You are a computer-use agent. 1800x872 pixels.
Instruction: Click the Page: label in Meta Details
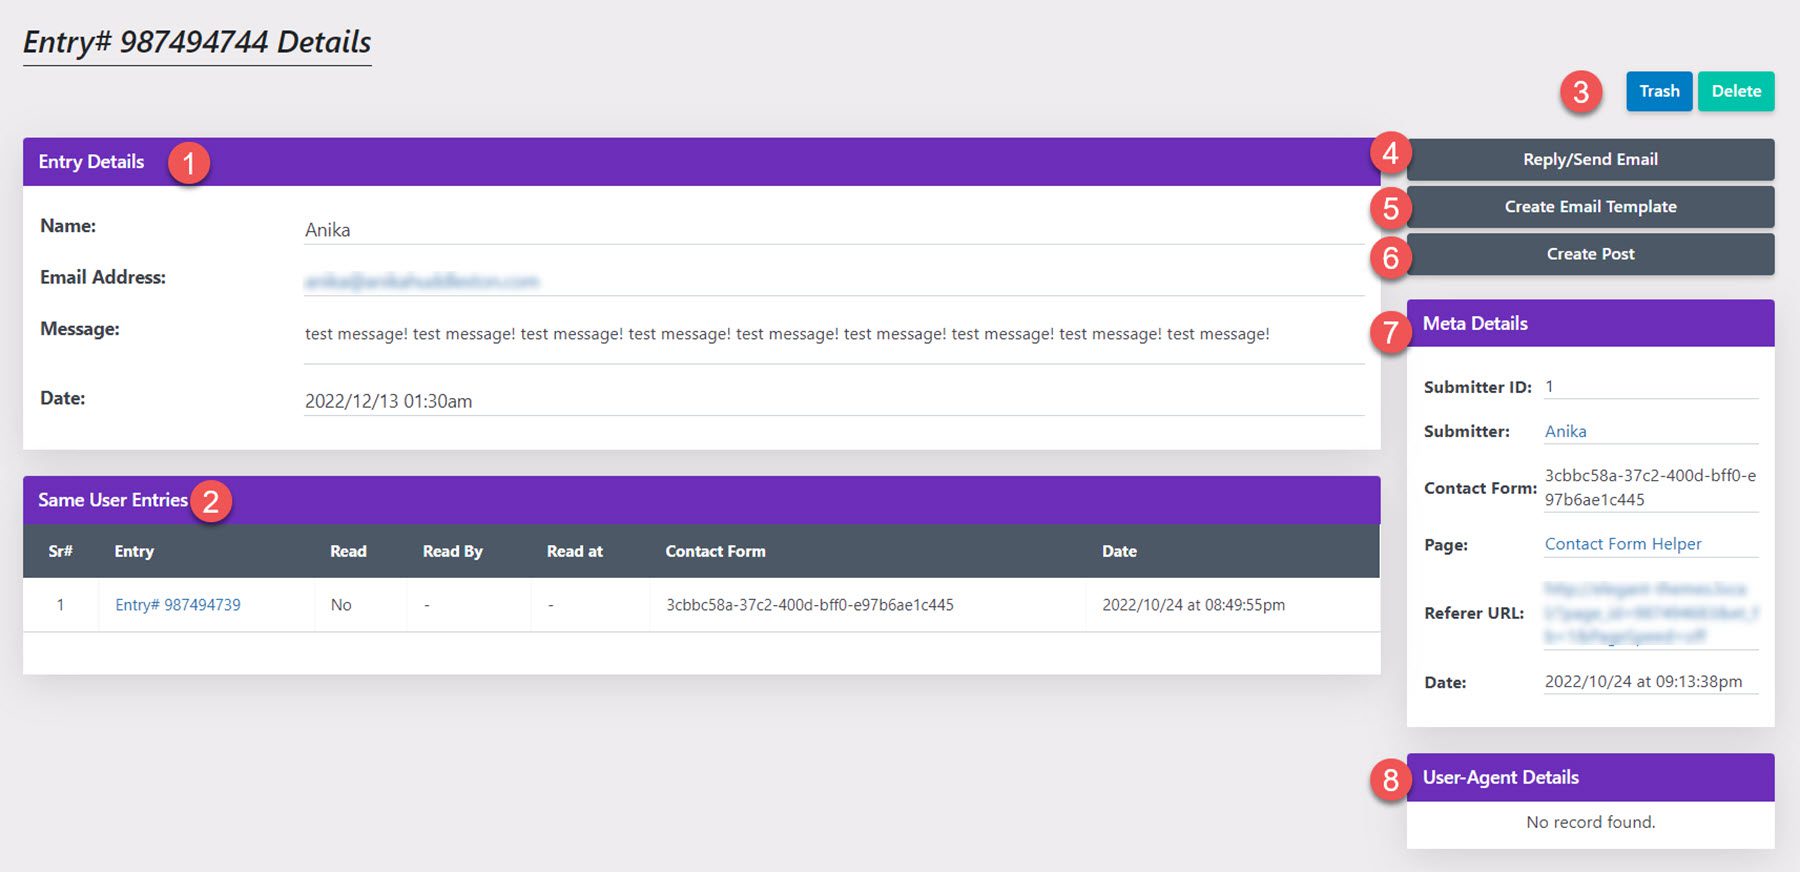1446,545
